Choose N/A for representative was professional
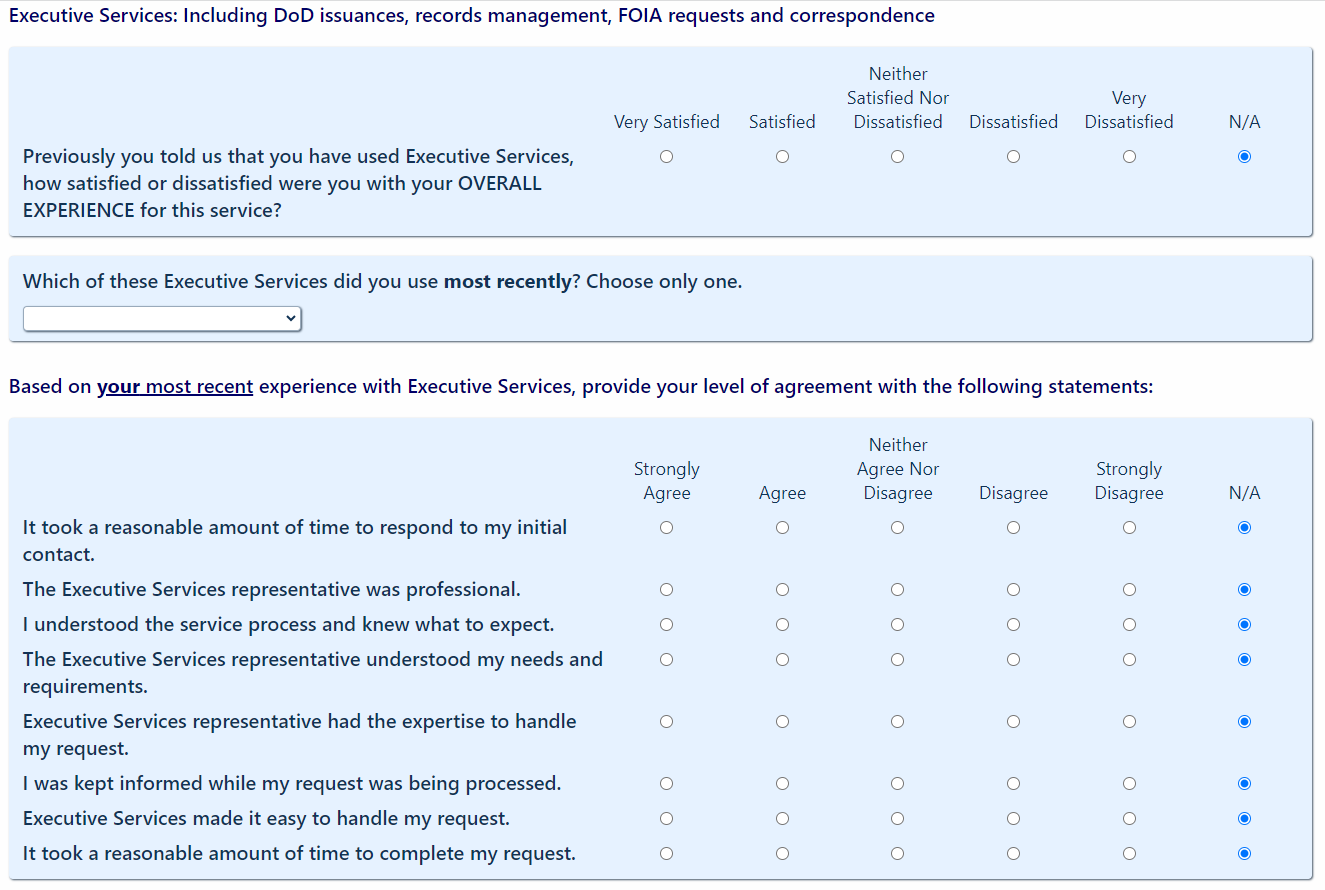The image size is (1325, 890). pyautogui.click(x=1244, y=590)
